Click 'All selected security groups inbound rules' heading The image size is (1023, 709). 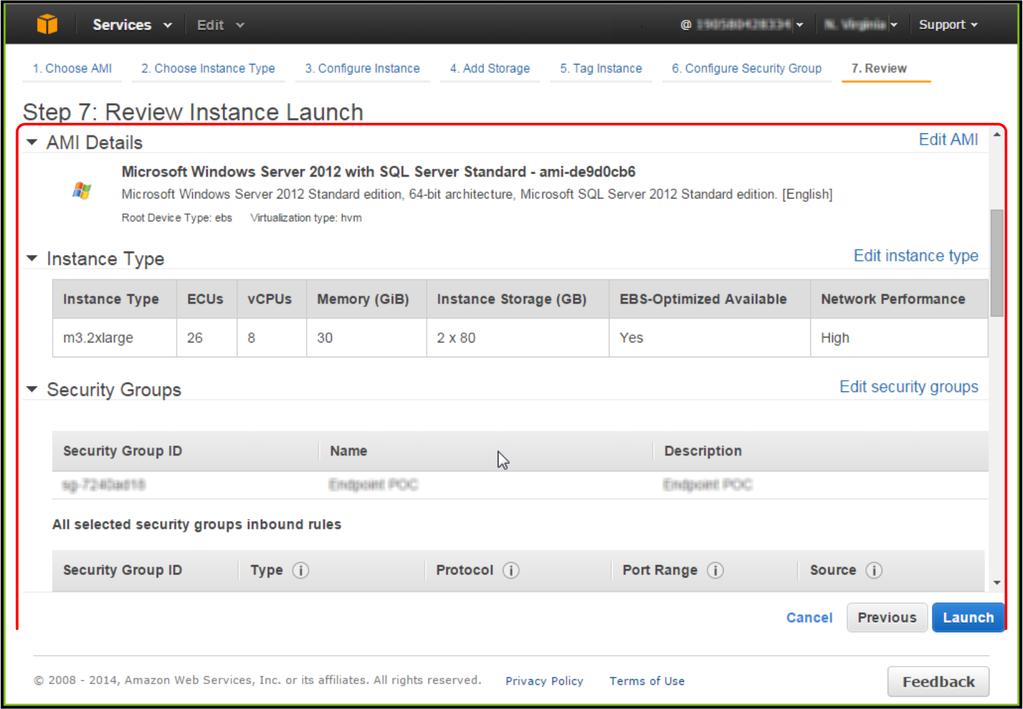[x=196, y=524]
